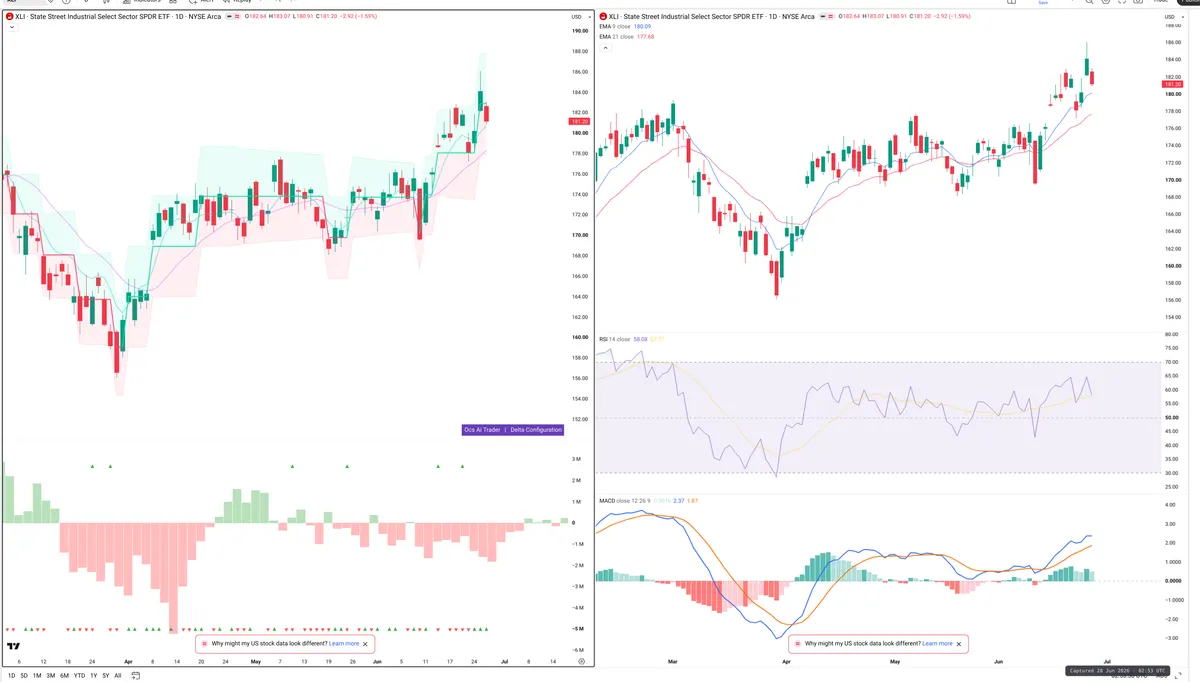This screenshot has height=682, width=1200.
Task: Click the XLI symbol logo in left chart
Action: pyautogui.click(x=9, y=17)
